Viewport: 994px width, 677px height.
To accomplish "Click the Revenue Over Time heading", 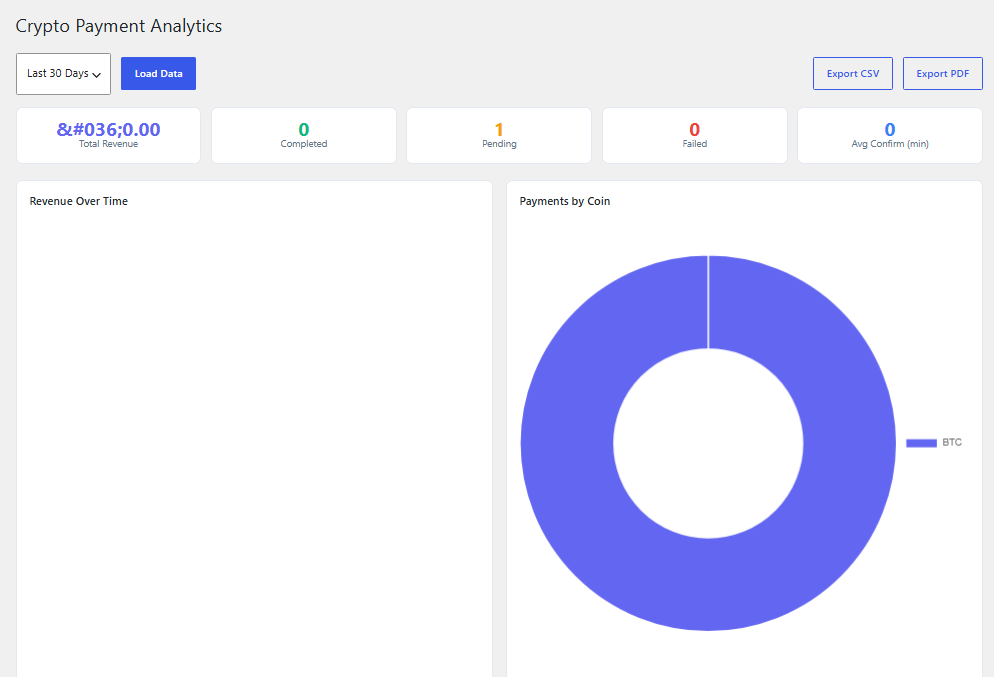I will 79,201.
